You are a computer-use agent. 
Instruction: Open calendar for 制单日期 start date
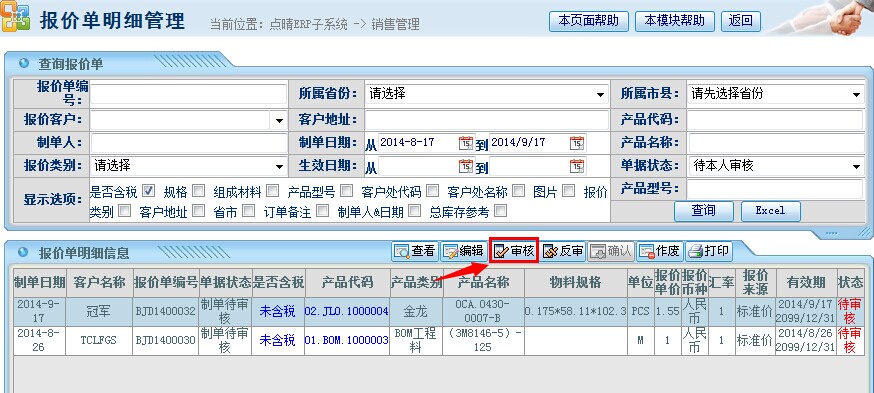[465, 143]
